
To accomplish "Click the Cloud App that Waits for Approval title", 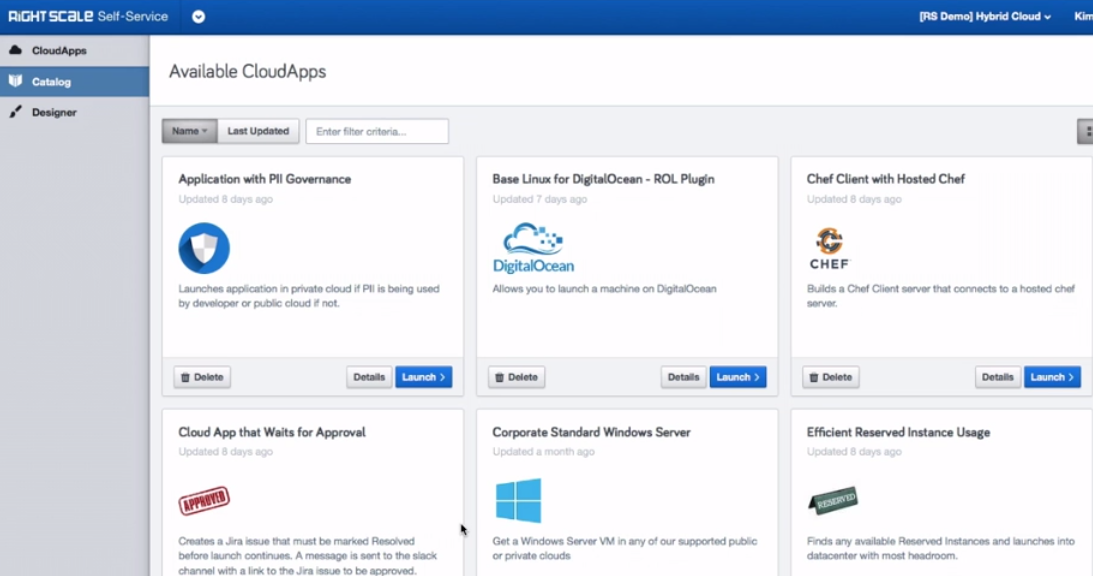I will 272,432.
